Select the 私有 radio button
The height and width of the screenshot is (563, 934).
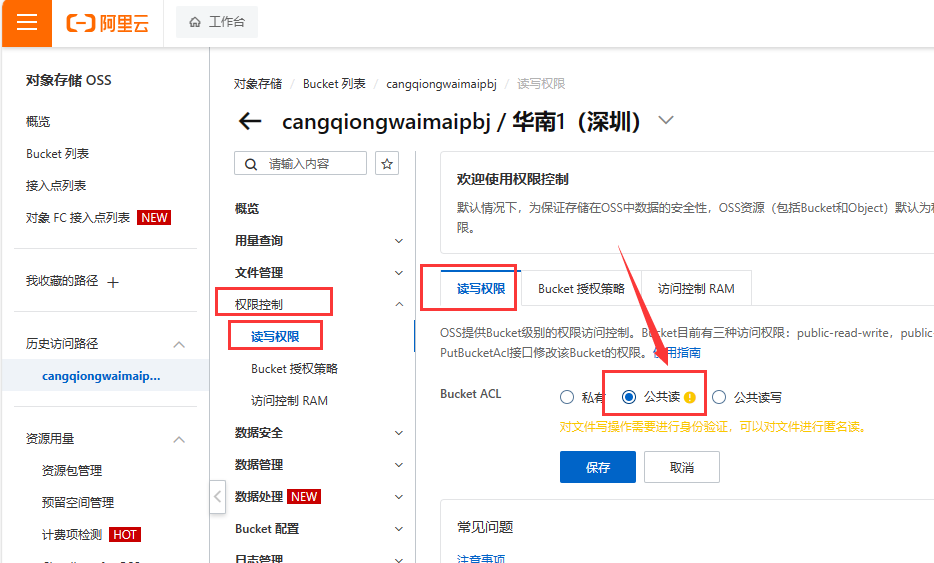click(567, 397)
